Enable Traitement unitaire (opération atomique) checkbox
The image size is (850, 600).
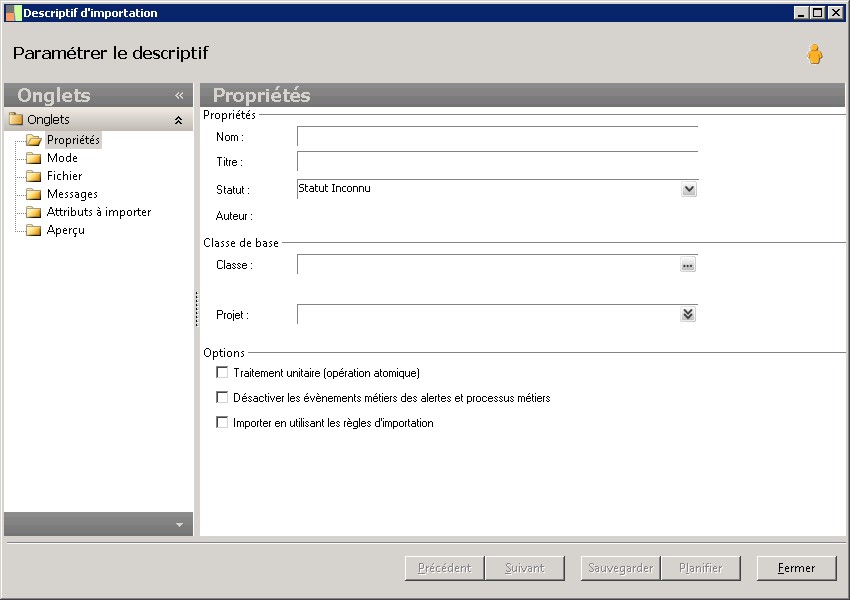pyautogui.click(x=222, y=372)
